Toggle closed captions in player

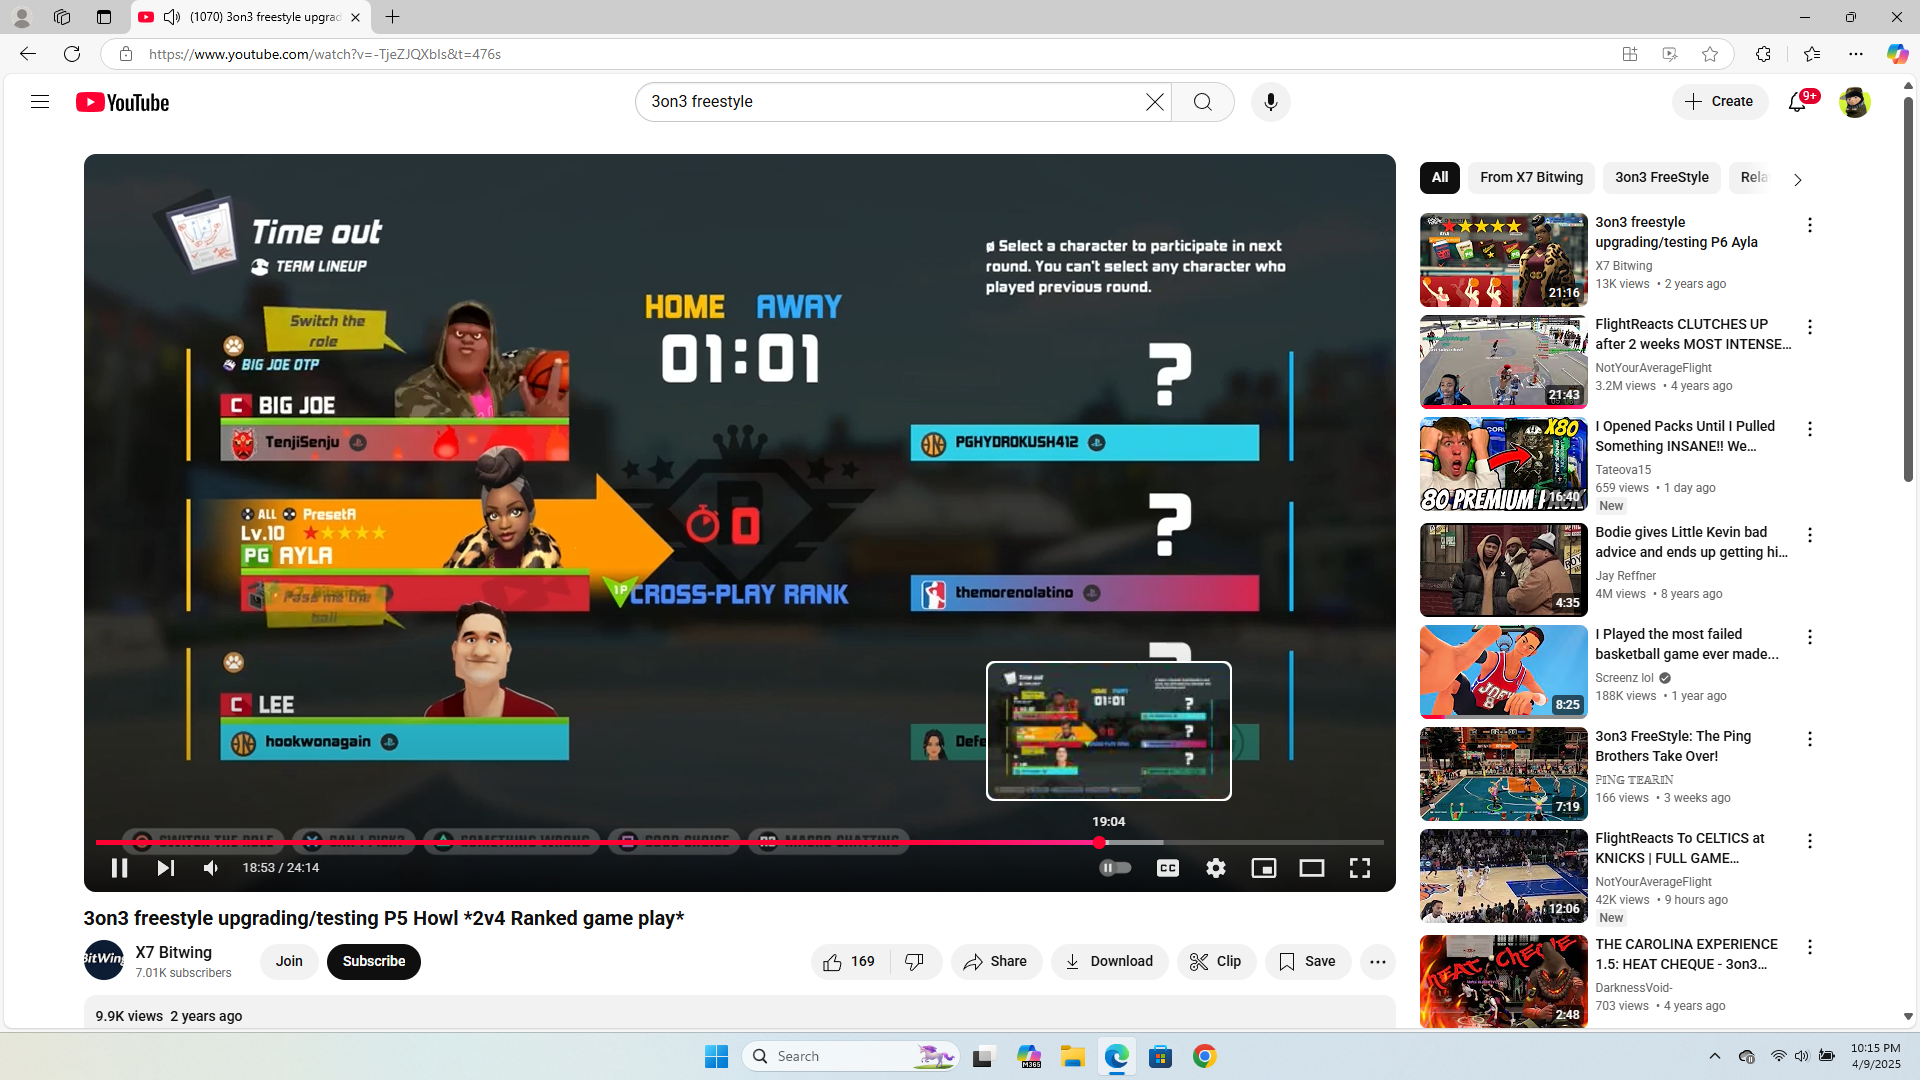[1167, 868]
